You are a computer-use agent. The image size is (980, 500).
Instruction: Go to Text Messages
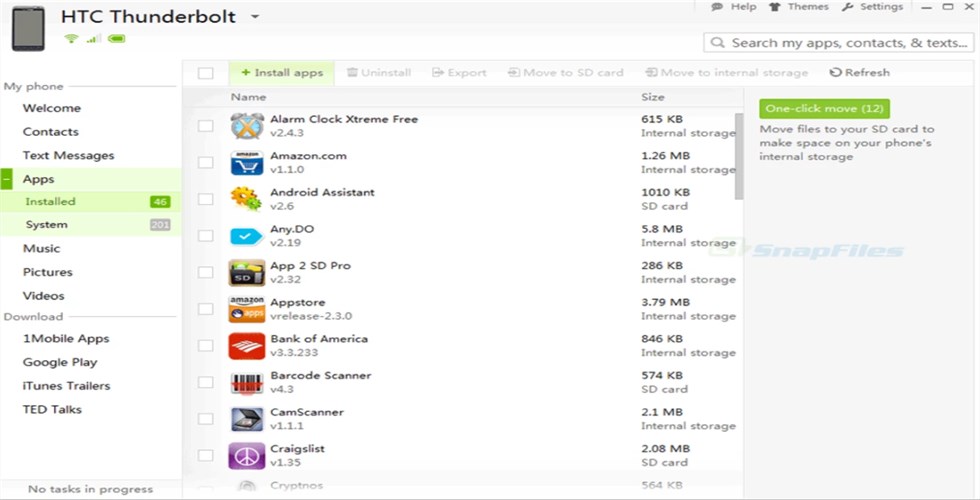coord(69,156)
